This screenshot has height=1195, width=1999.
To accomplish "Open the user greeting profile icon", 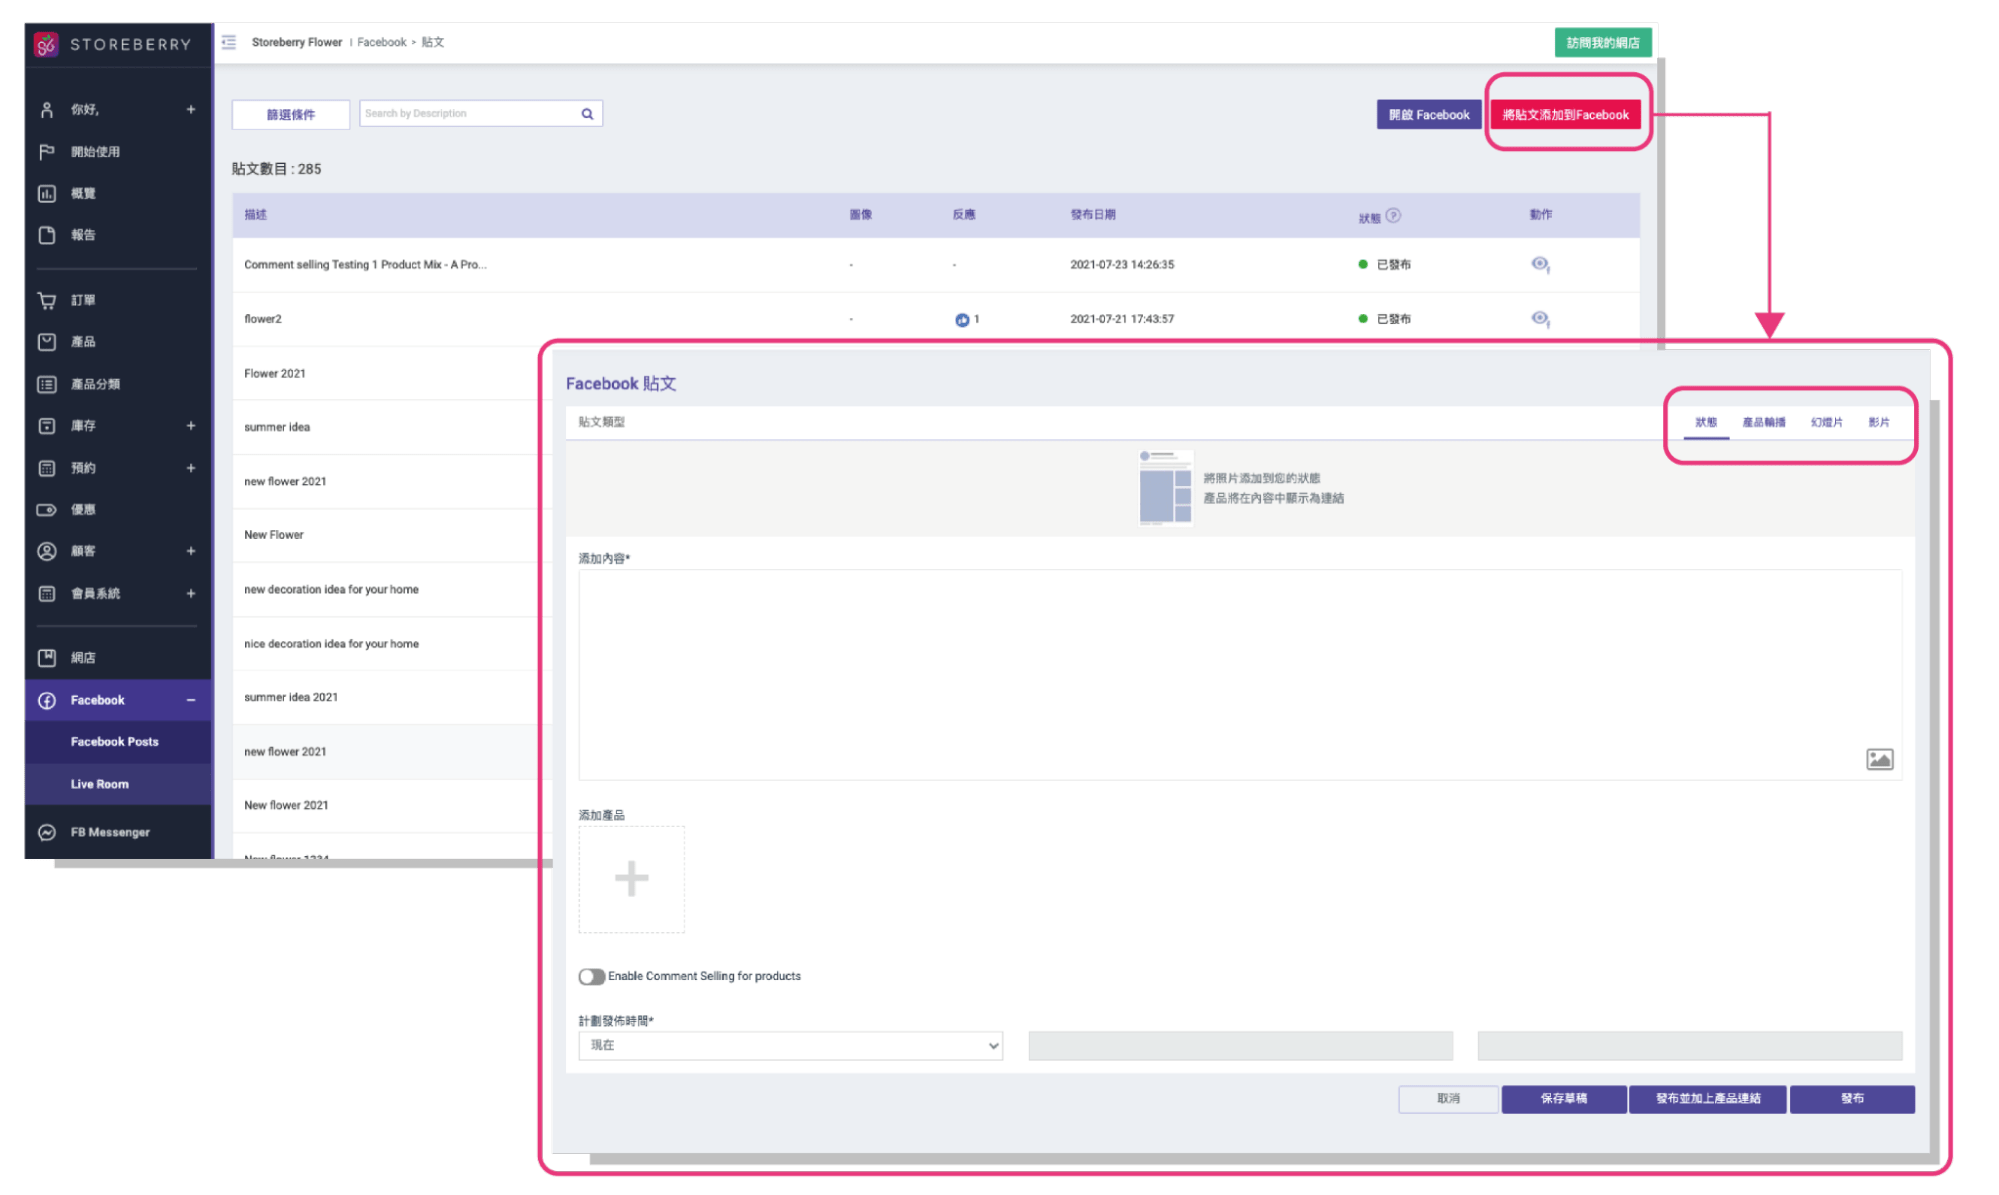I will pyautogui.click(x=46, y=110).
